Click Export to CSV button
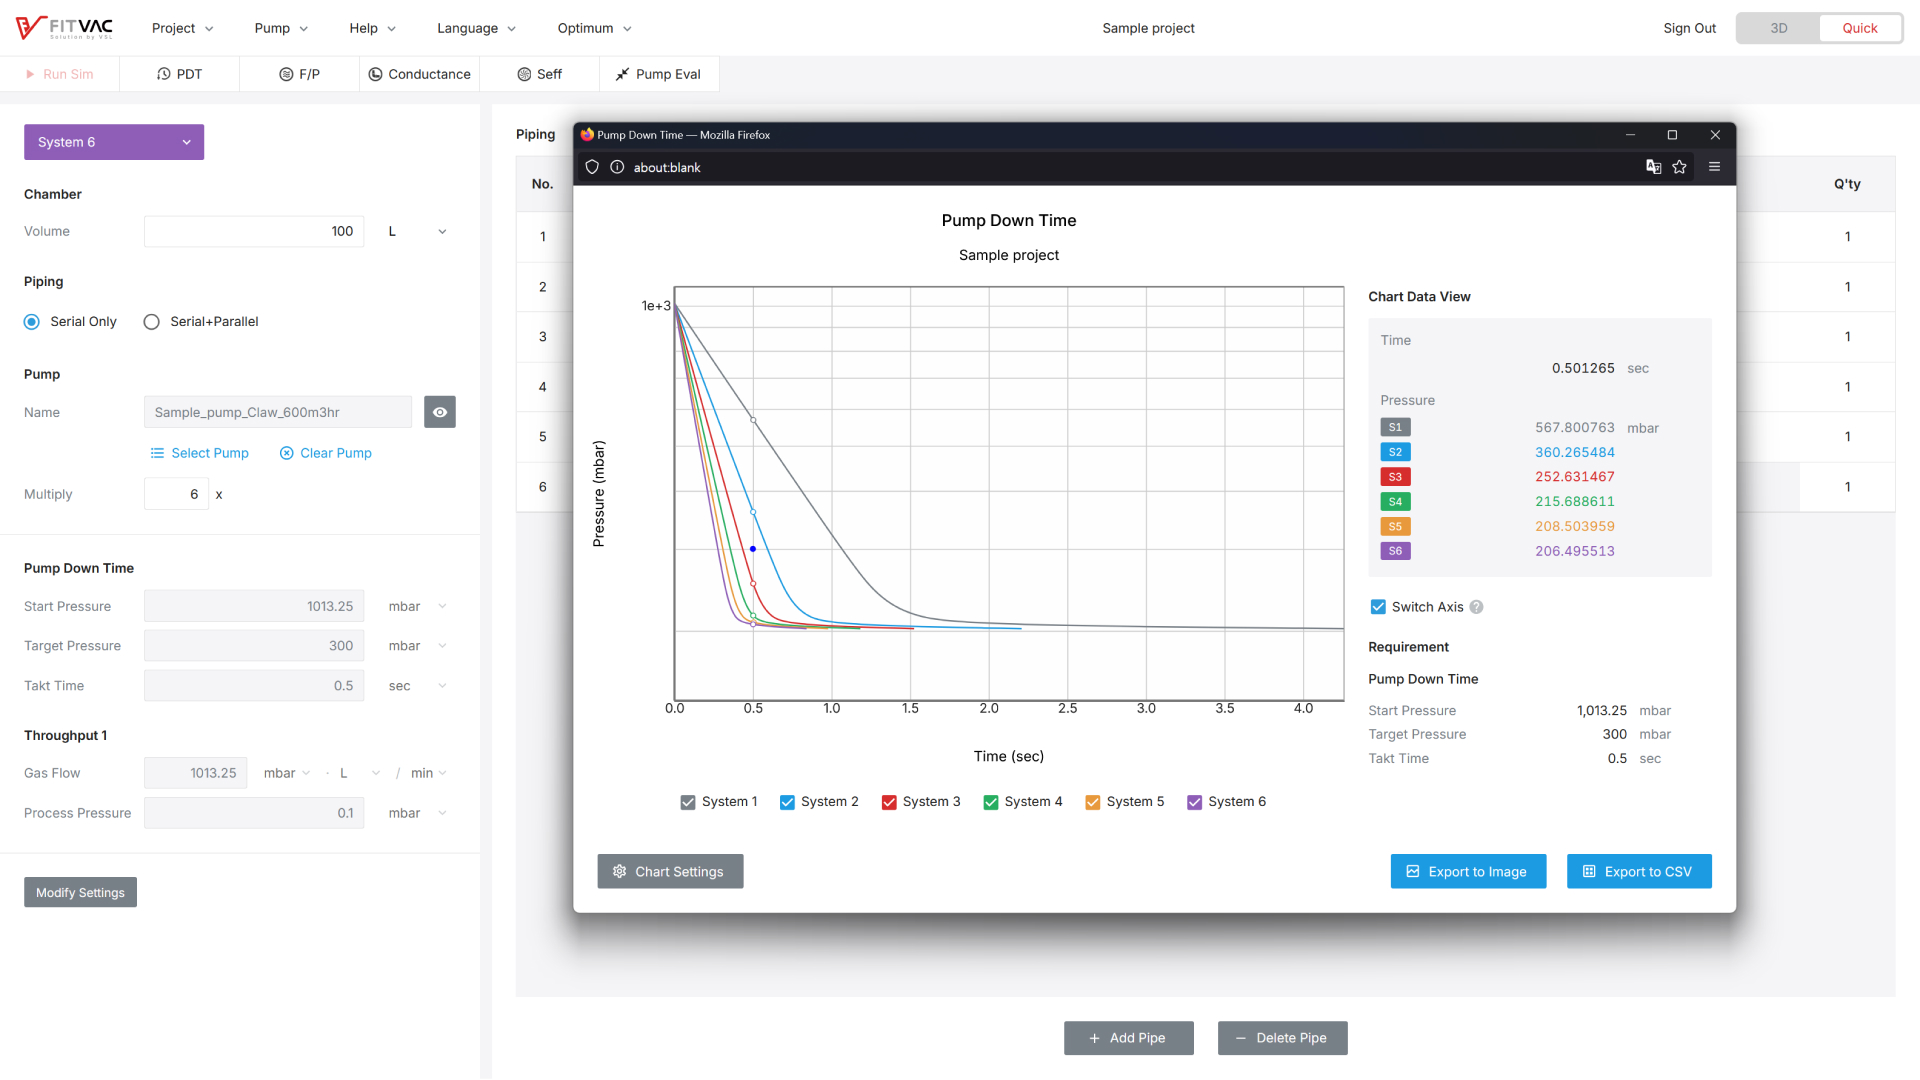 coord(1639,872)
